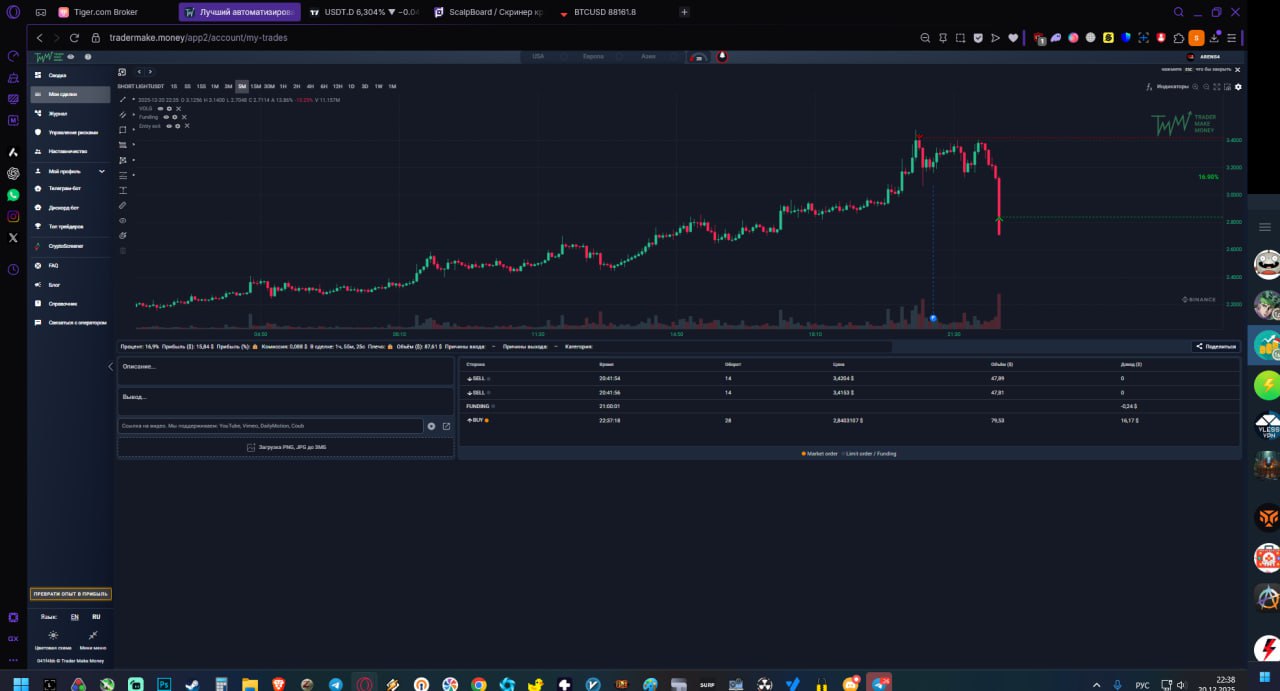Select the rectangle shape drawing tool
Viewport: 1280px width, 691px height.
122,130
